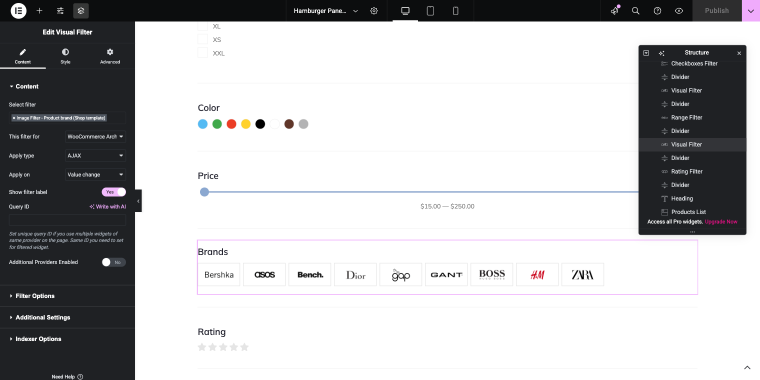This screenshot has height=380, width=760.
Task: Open publish options arrow dropdown
Action: click(x=751, y=11)
